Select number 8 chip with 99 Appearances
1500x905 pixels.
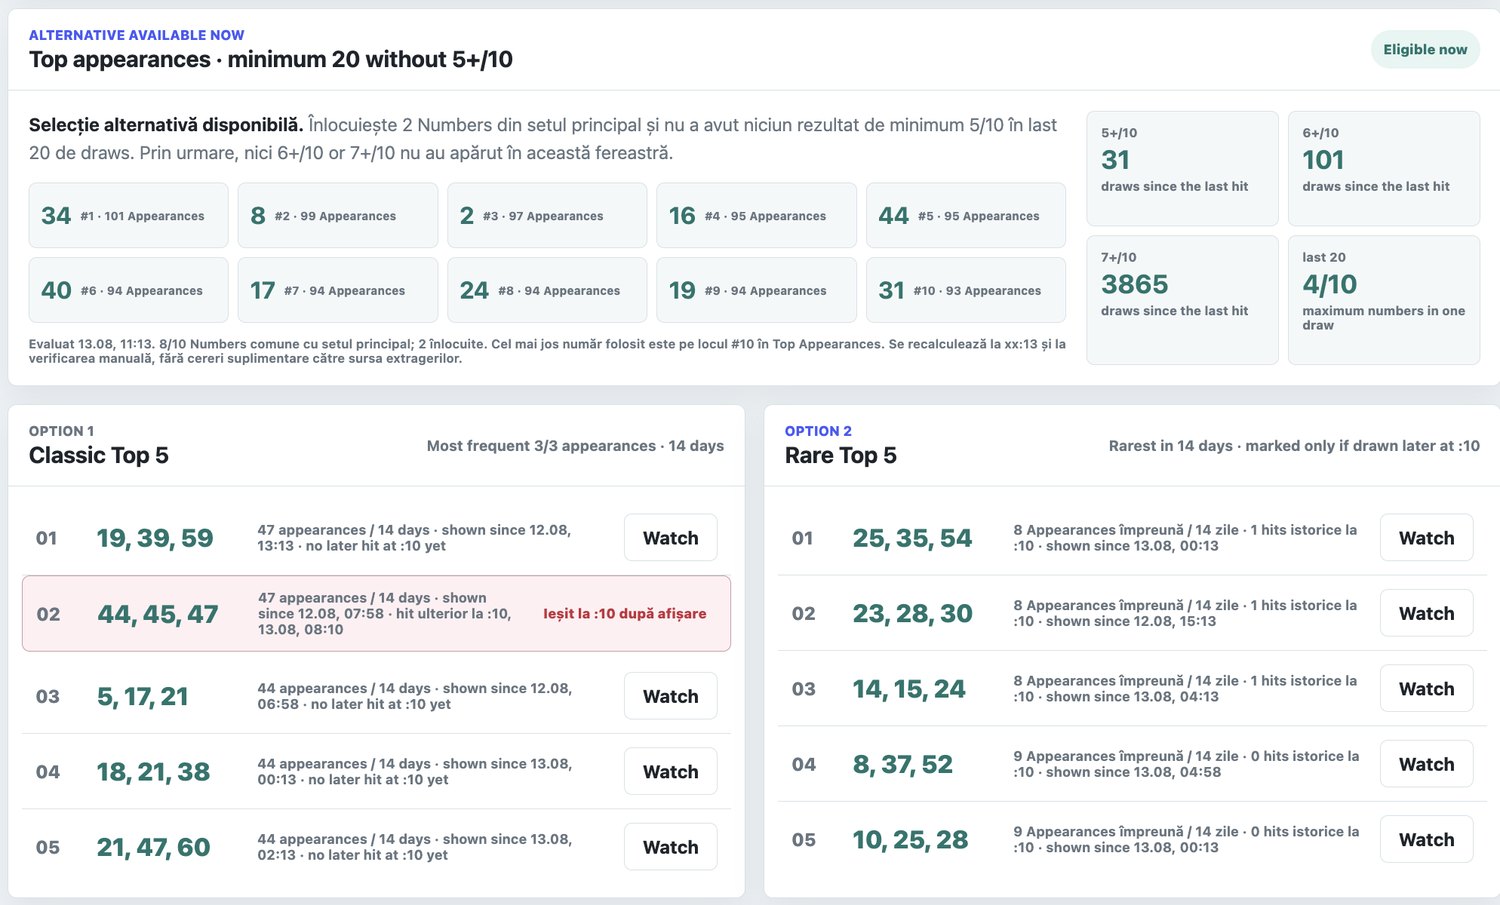(x=338, y=215)
